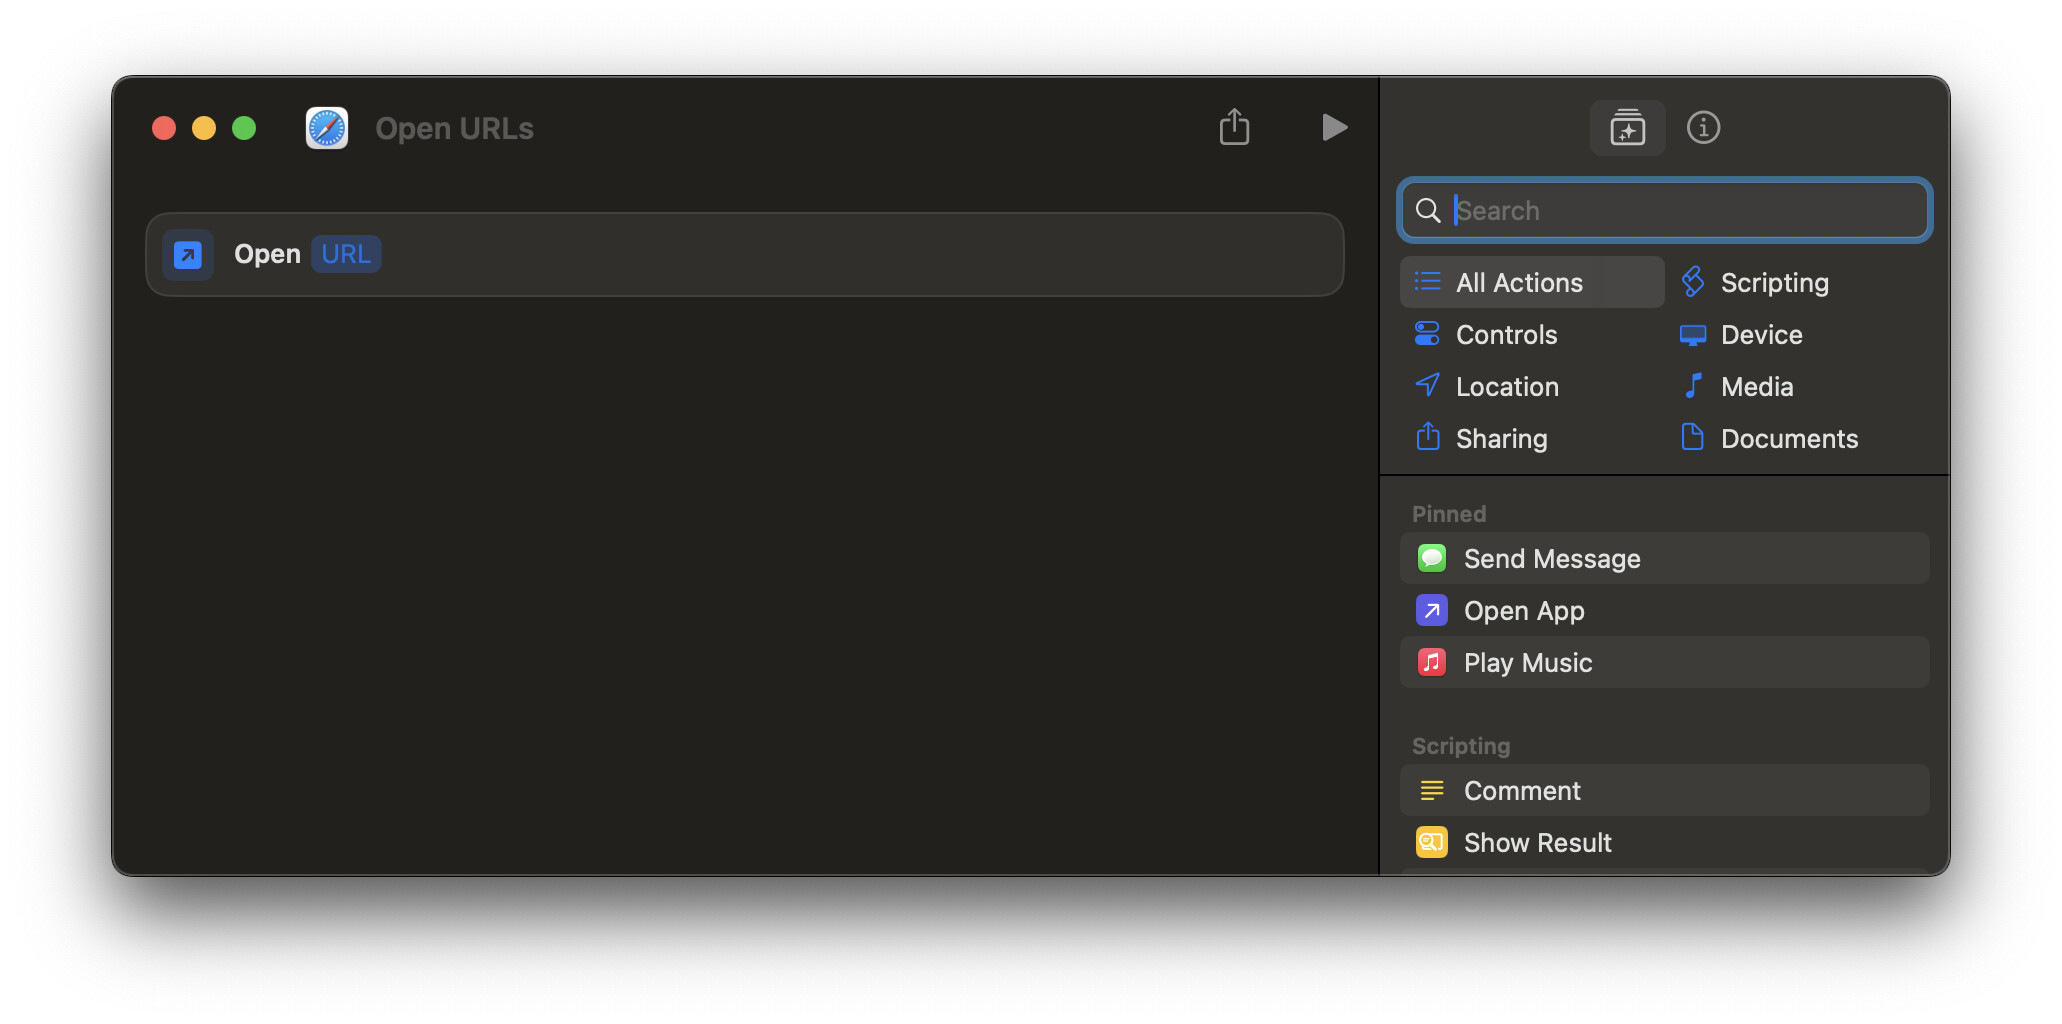Click the share icon in the toolbar
Screen dimensions: 2062x1024
1234,127
